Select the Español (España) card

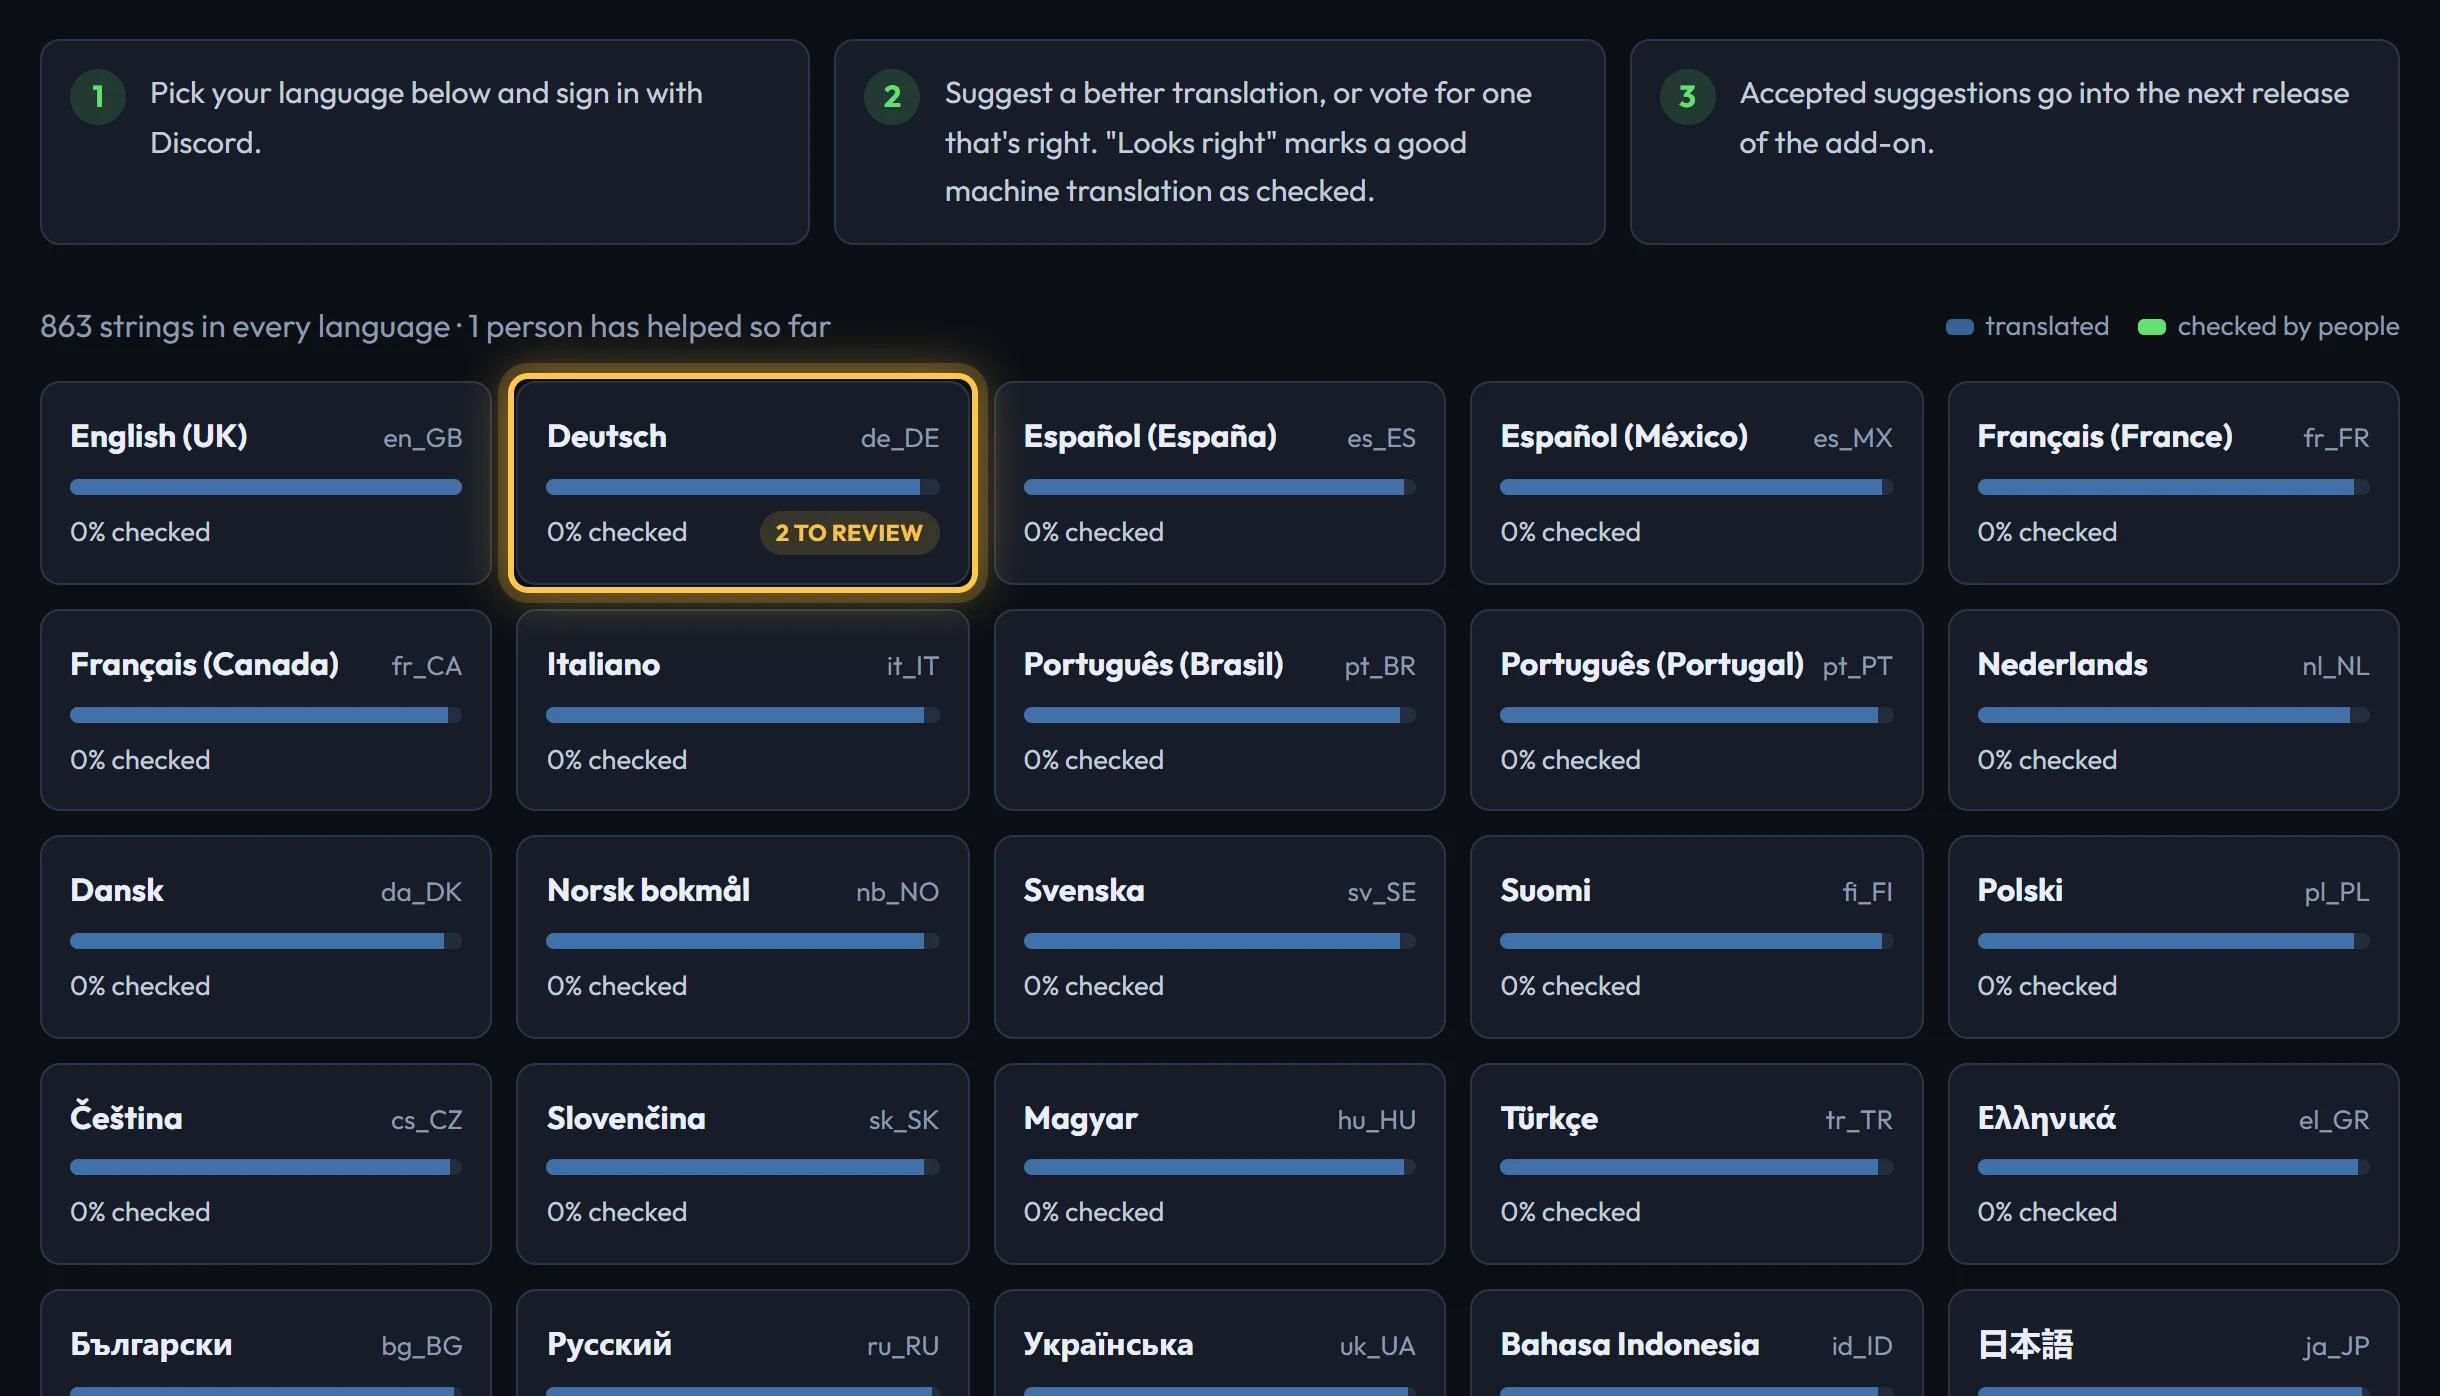(1219, 483)
